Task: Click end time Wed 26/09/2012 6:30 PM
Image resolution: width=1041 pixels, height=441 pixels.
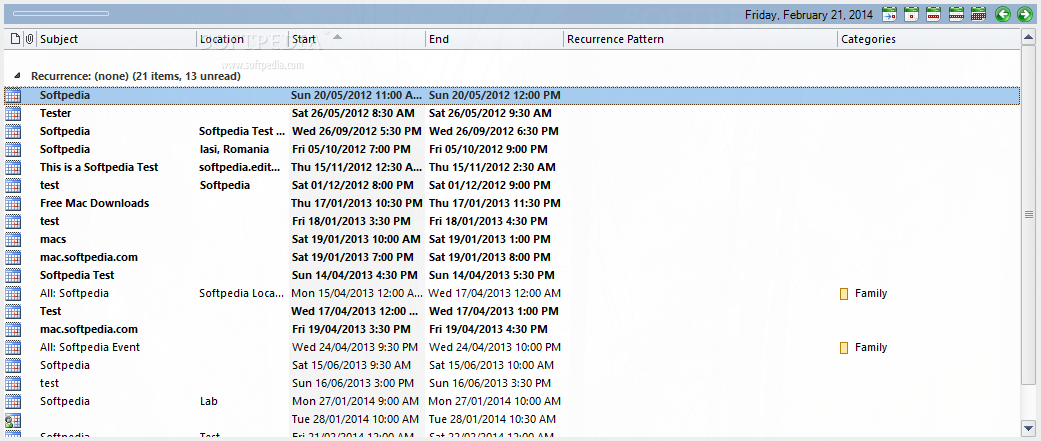Action: click(493, 132)
